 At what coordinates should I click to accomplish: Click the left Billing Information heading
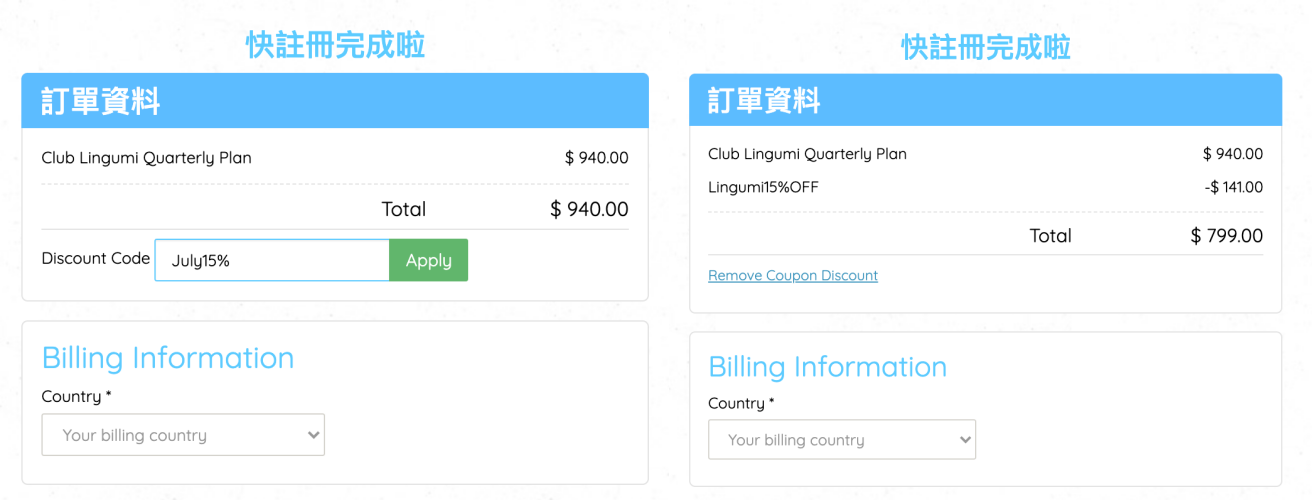pos(168,358)
